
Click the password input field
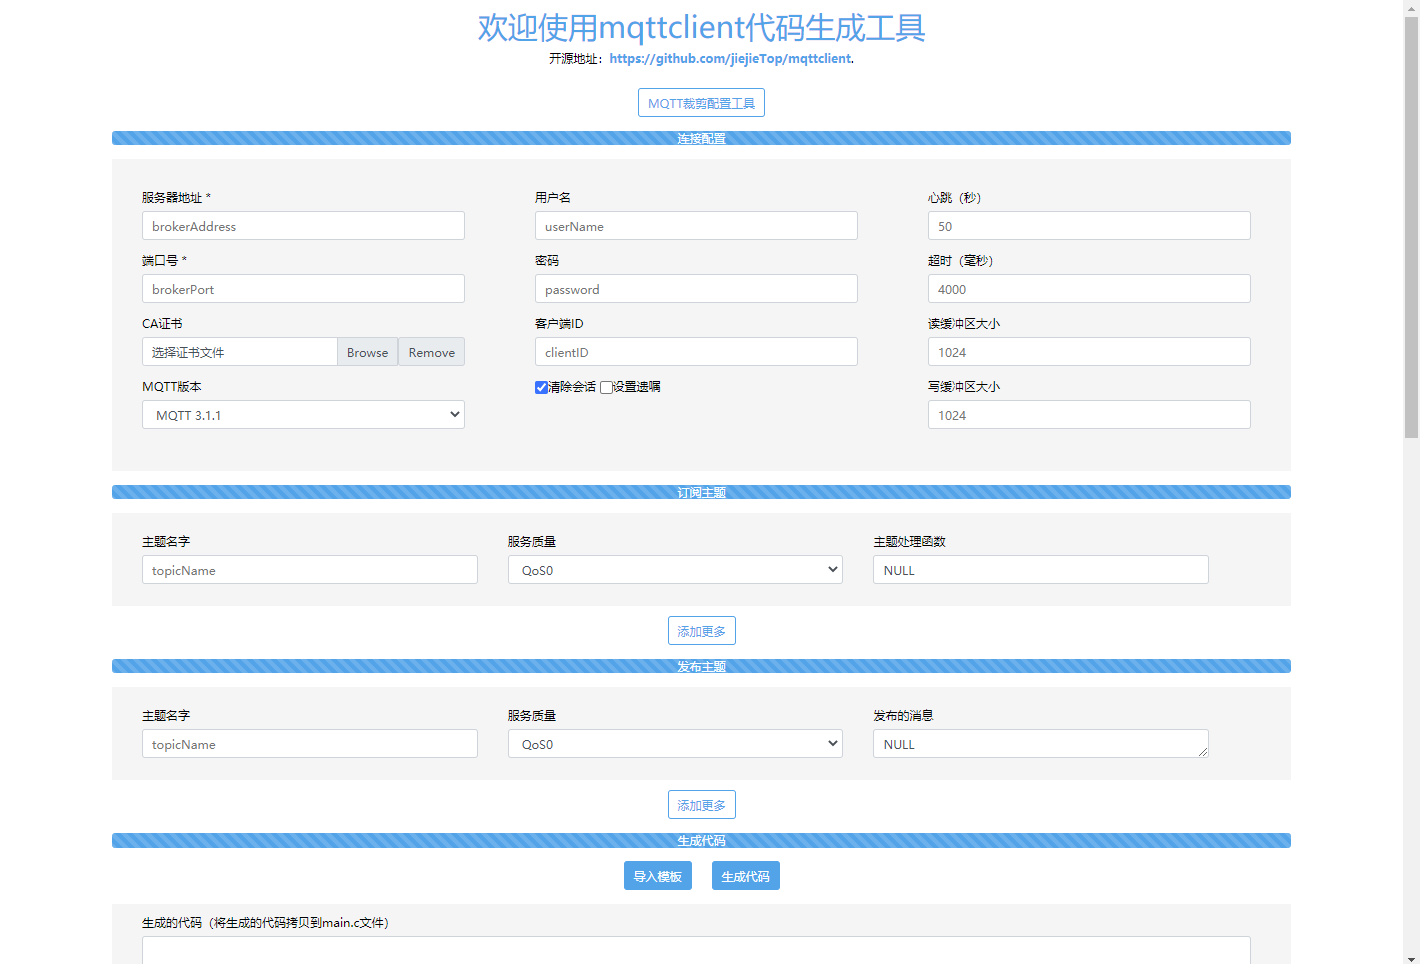tap(695, 288)
